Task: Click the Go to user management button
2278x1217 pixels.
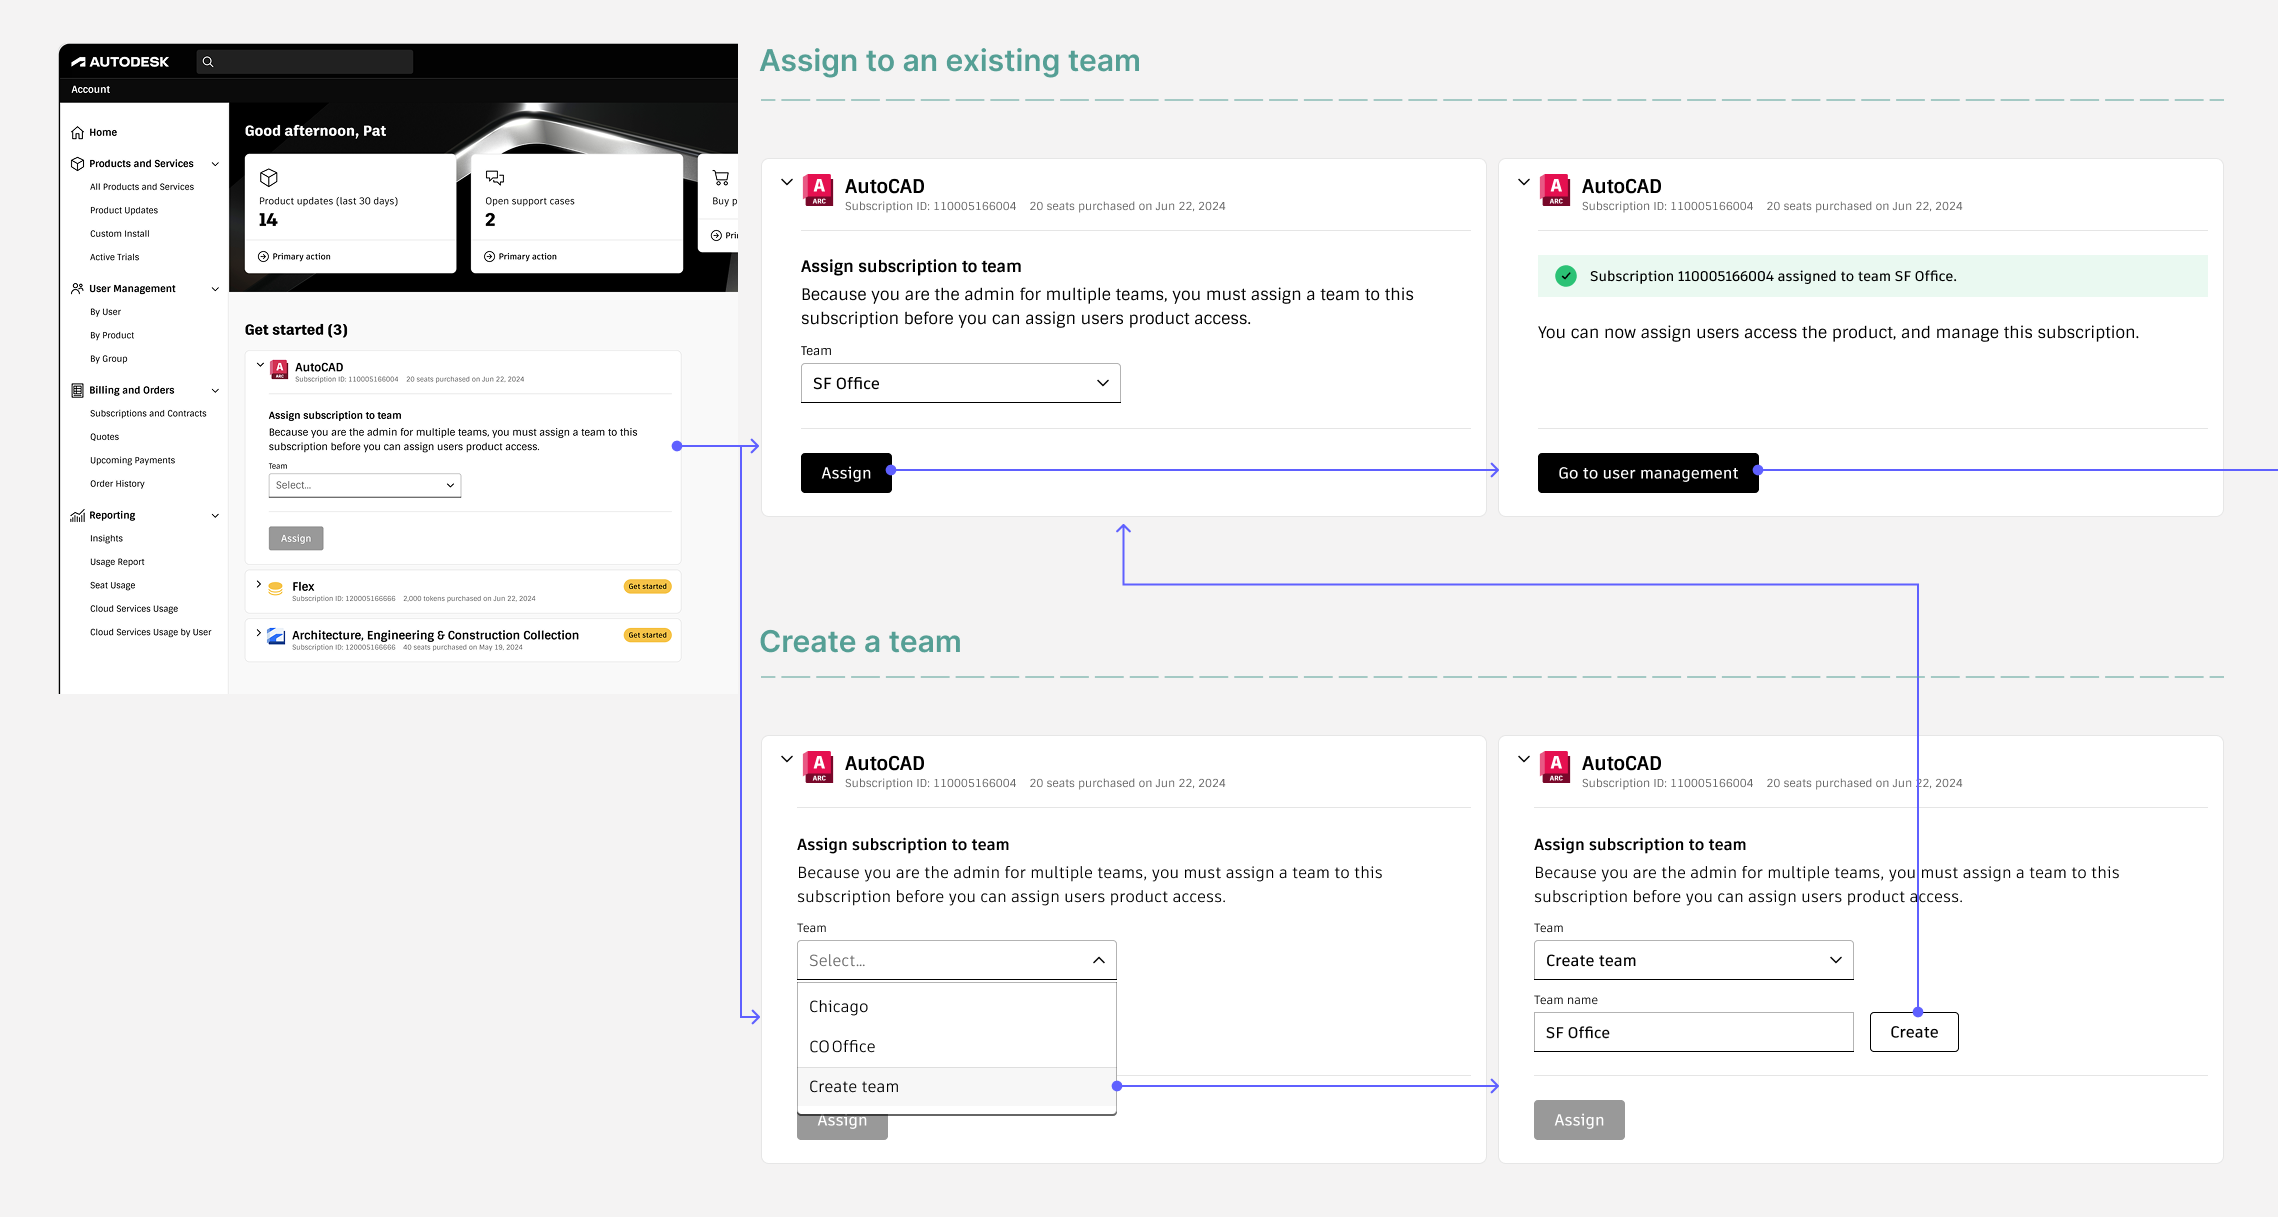Action: (x=1648, y=474)
